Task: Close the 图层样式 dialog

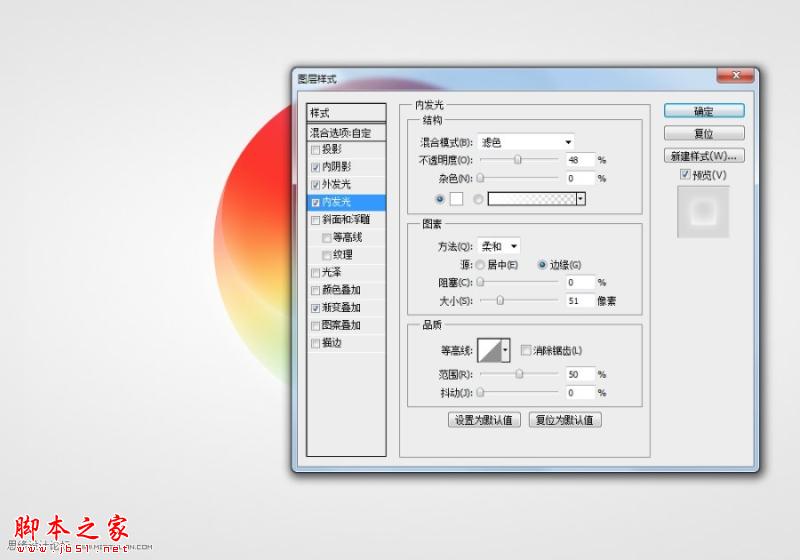Action: pos(735,75)
